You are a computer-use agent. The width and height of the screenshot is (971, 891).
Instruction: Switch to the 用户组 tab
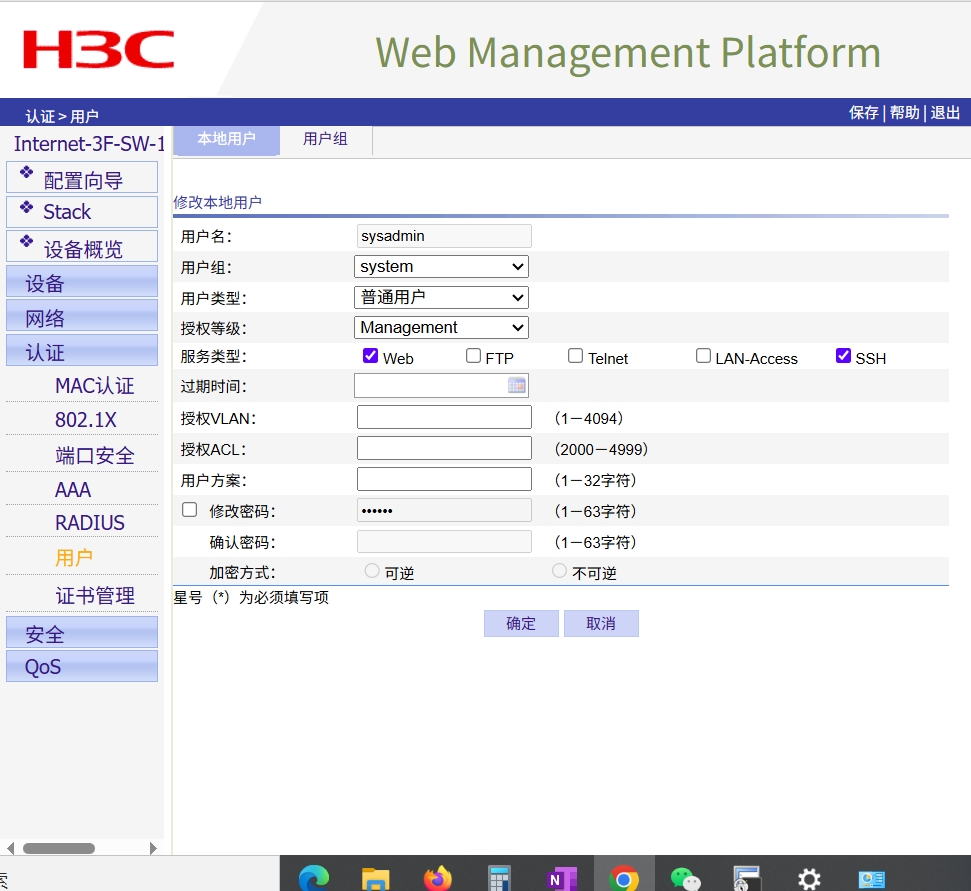[325, 140]
